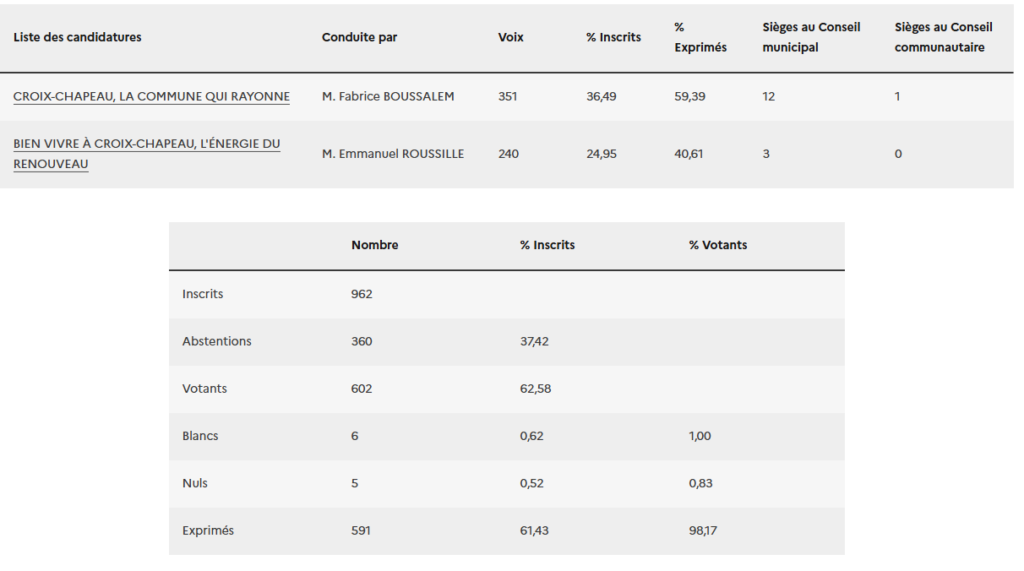Select the Nuls row label
The height and width of the screenshot is (571, 1024).
(195, 483)
